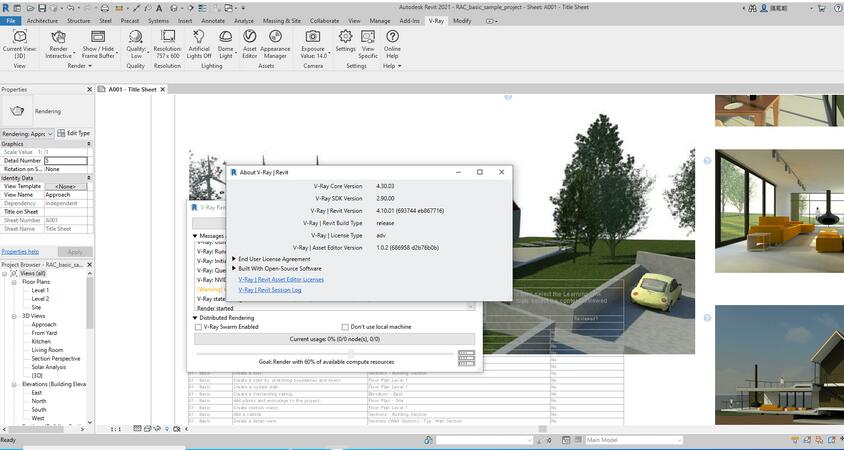The image size is (844, 450).
Task: Open V-Ray Online Help icon
Action: 392,37
